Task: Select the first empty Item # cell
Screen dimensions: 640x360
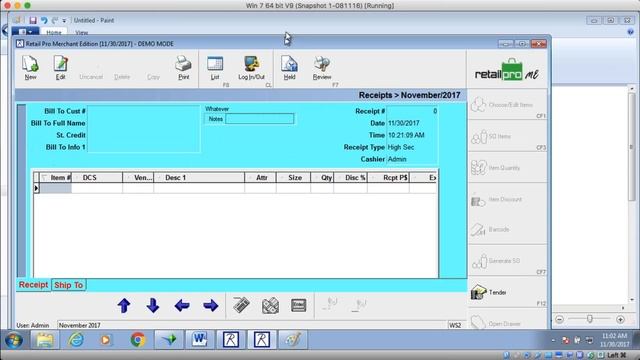Action: tap(56, 188)
